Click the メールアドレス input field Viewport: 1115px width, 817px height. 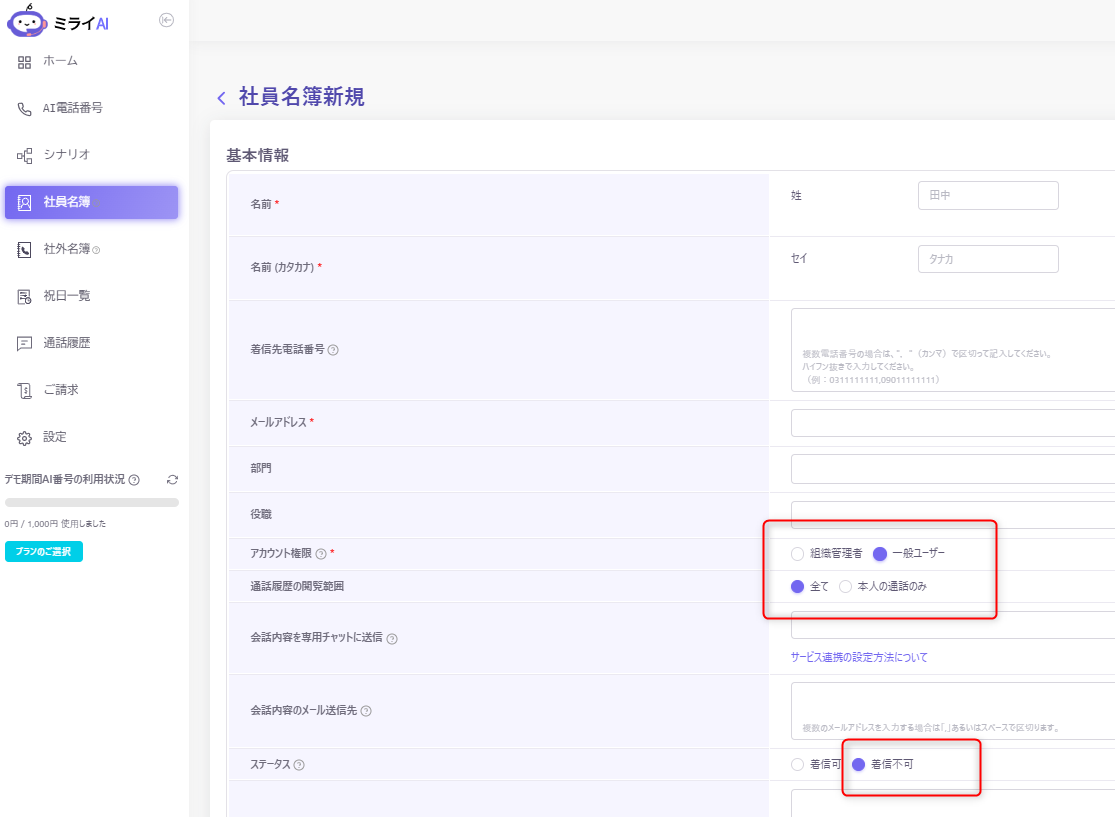[x=950, y=423]
